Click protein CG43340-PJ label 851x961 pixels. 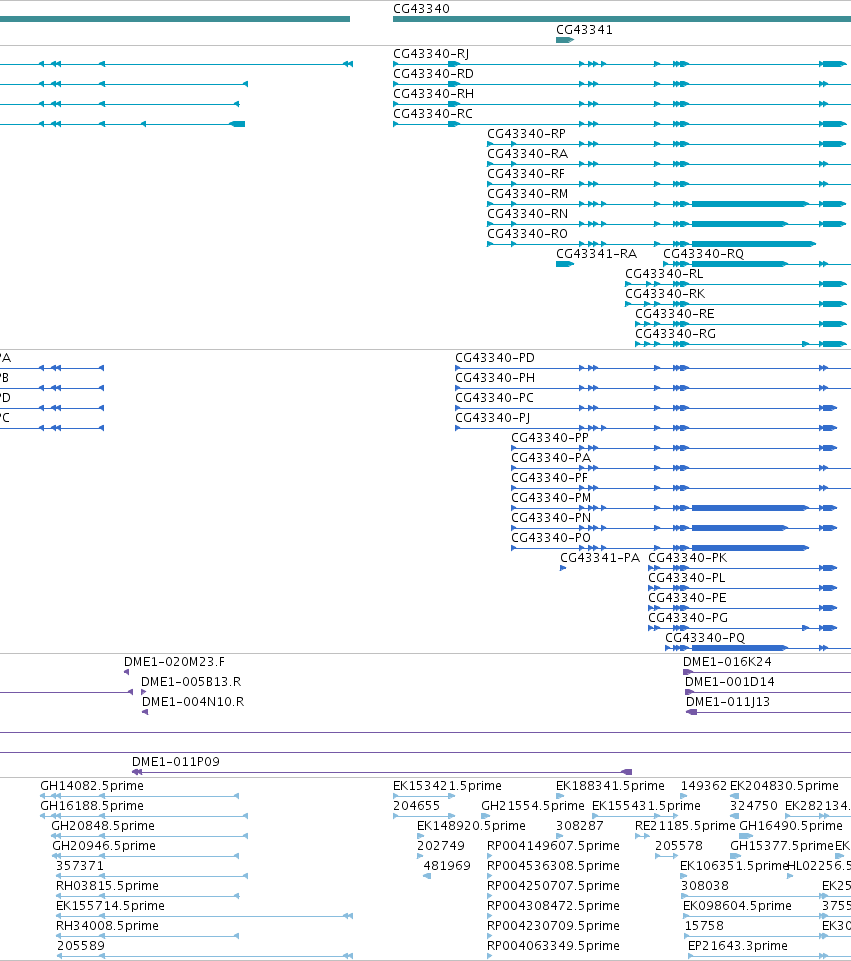[x=492, y=418]
